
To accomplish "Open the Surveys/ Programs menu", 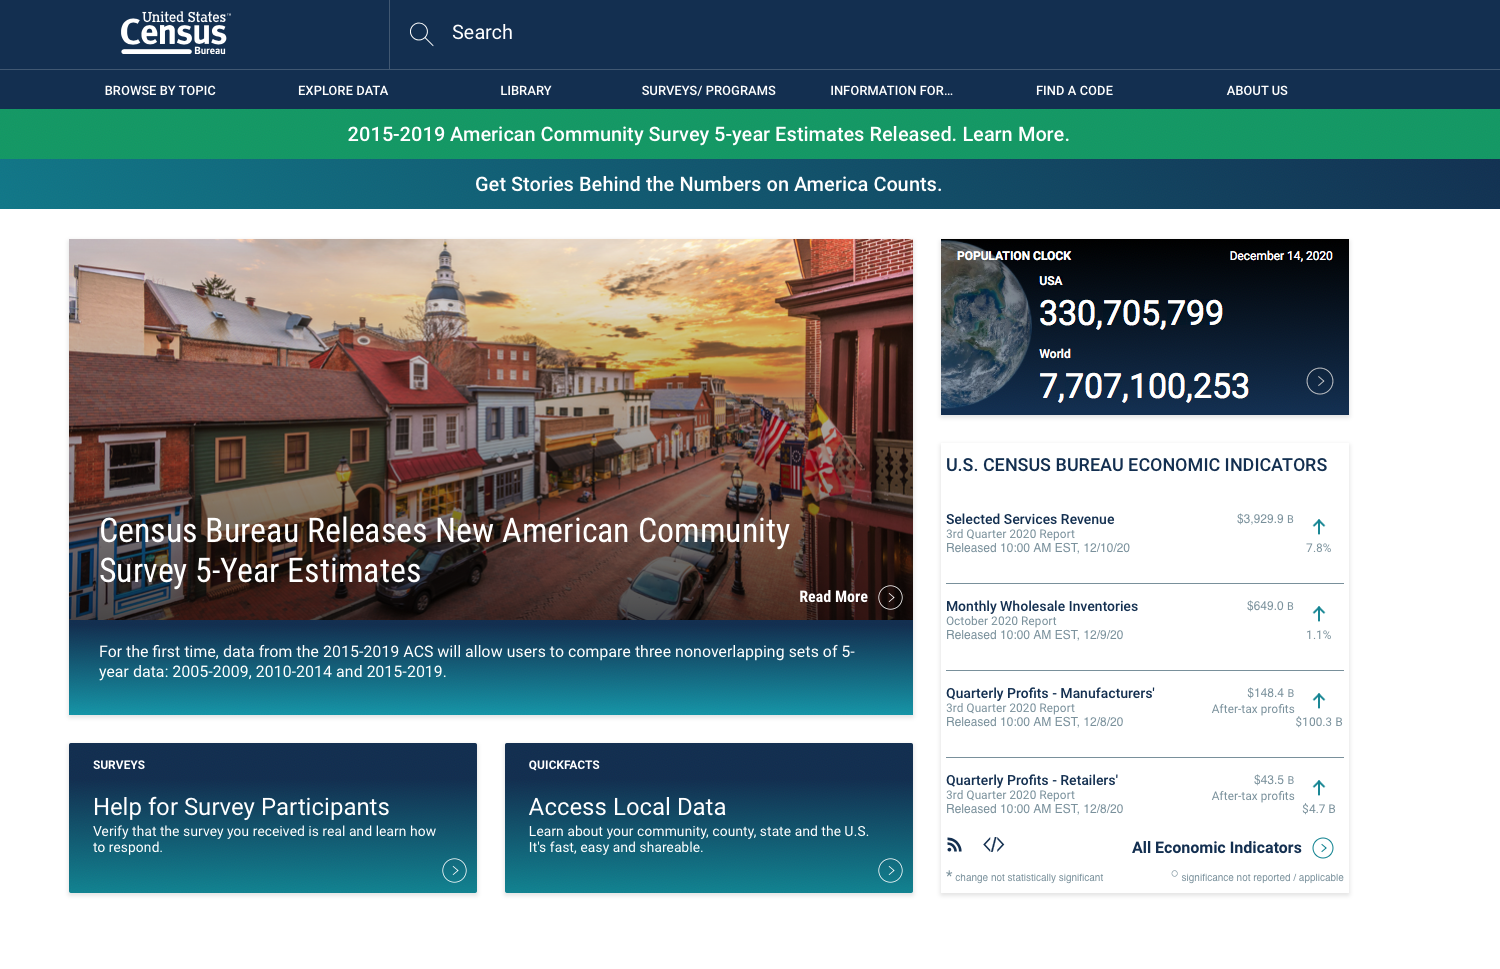I will point(709,90).
